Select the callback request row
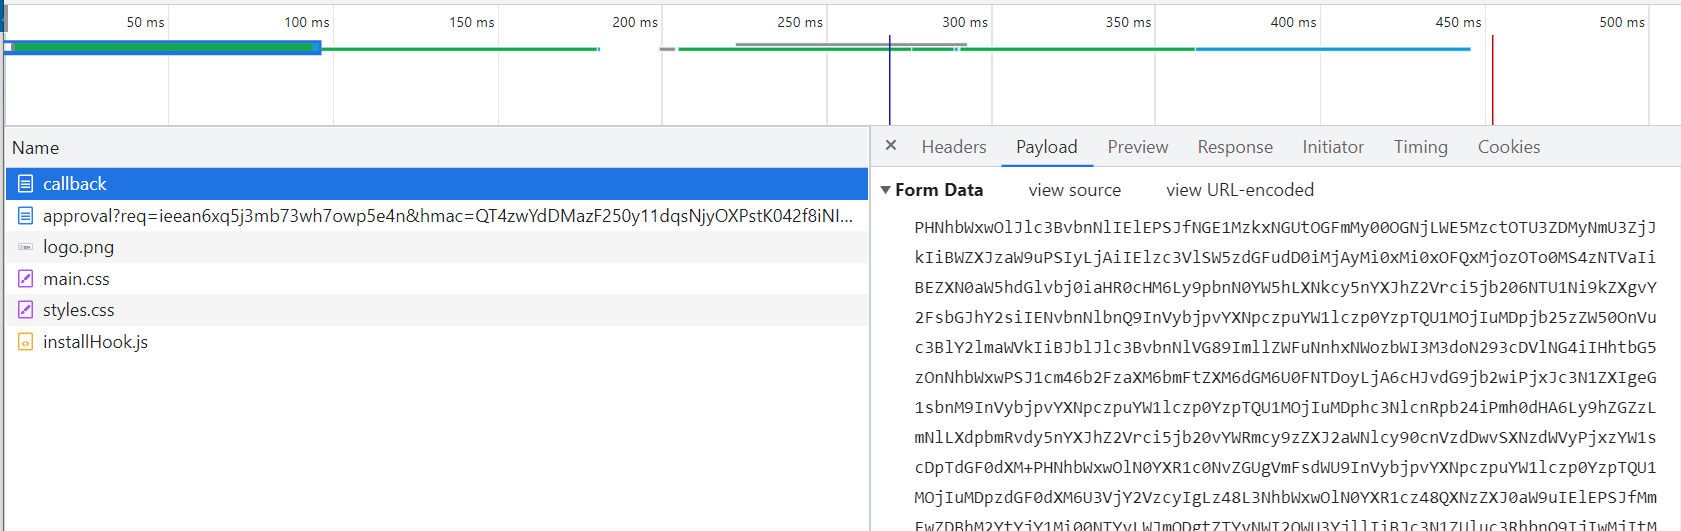The width and height of the screenshot is (1681, 531). 437,184
